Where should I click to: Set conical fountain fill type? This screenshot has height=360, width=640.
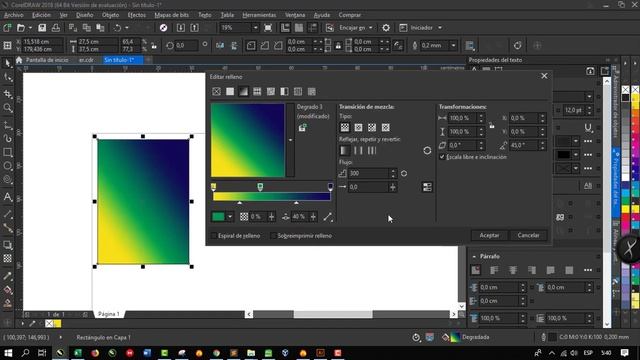coord(372,127)
